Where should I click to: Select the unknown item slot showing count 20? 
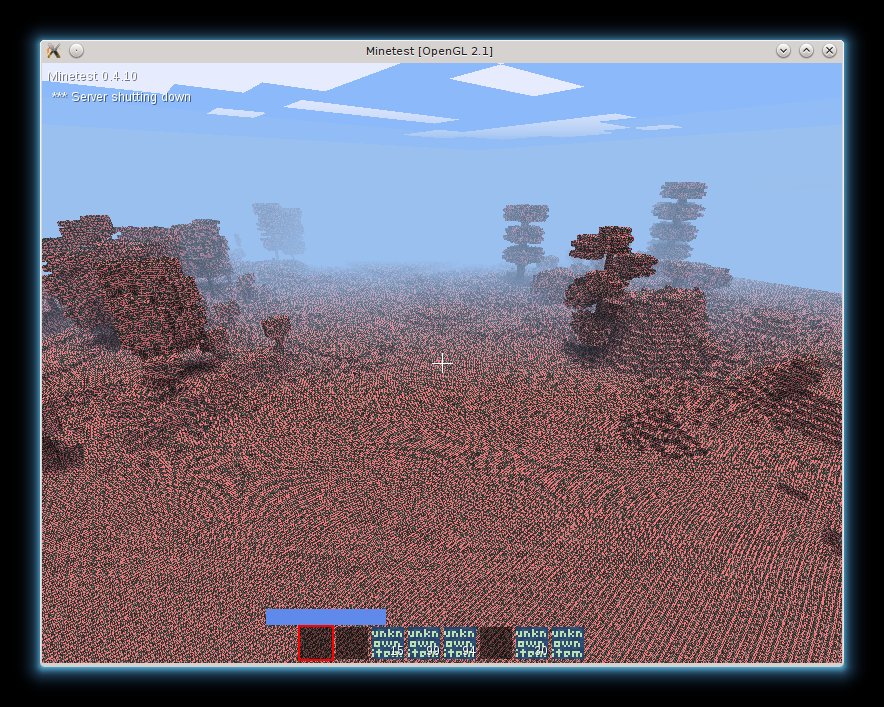tap(532, 643)
